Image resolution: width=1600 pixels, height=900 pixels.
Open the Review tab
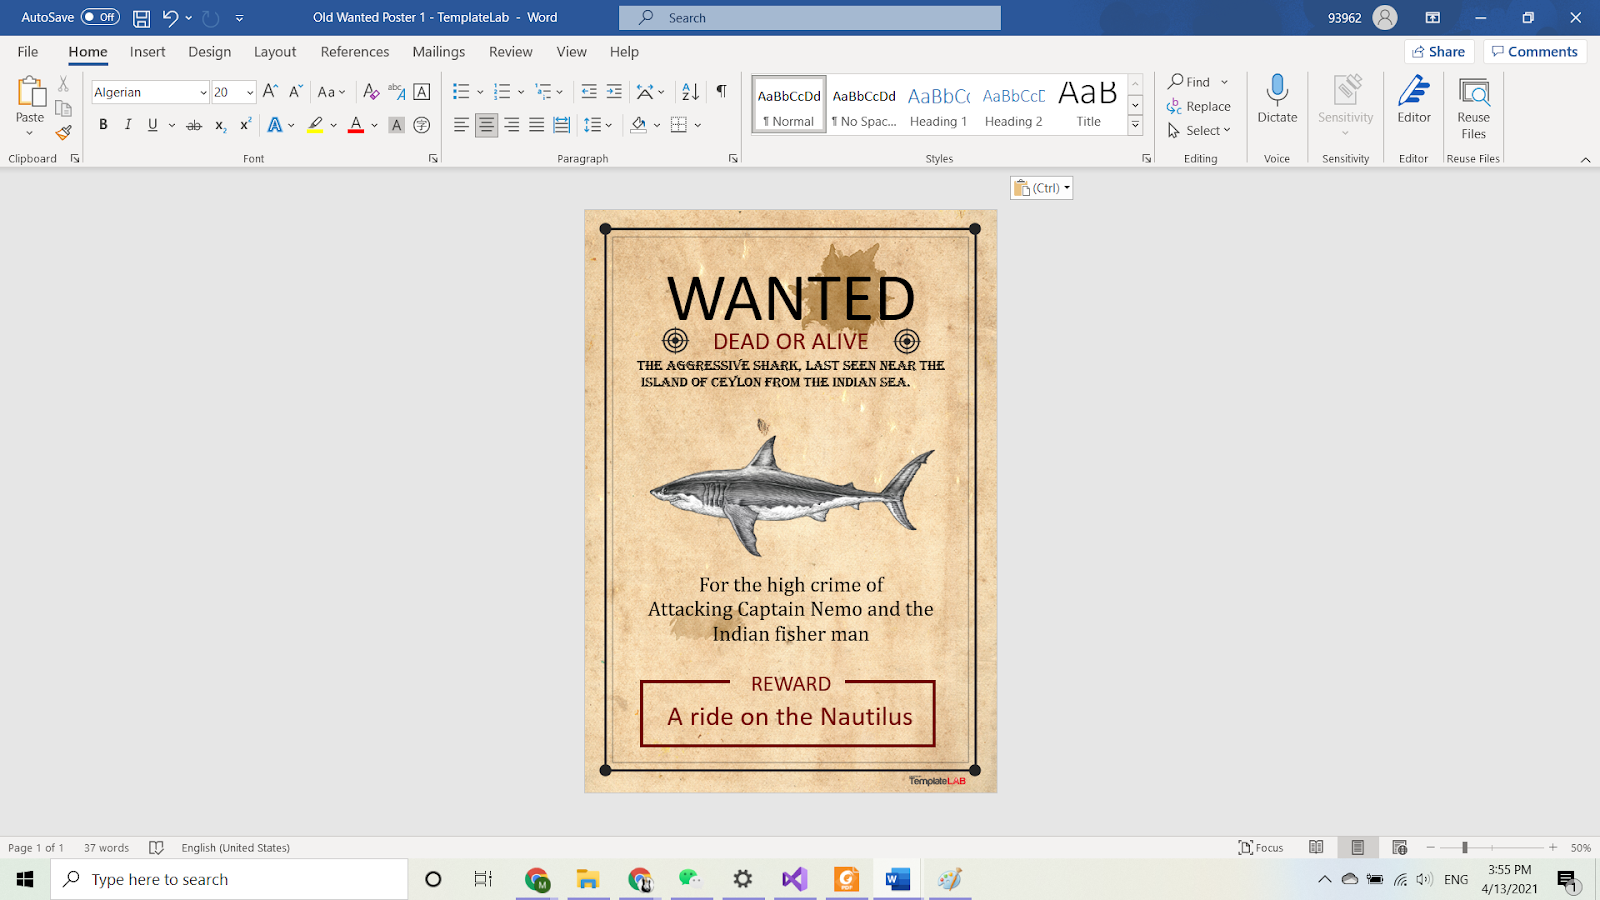[x=510, y=52]
